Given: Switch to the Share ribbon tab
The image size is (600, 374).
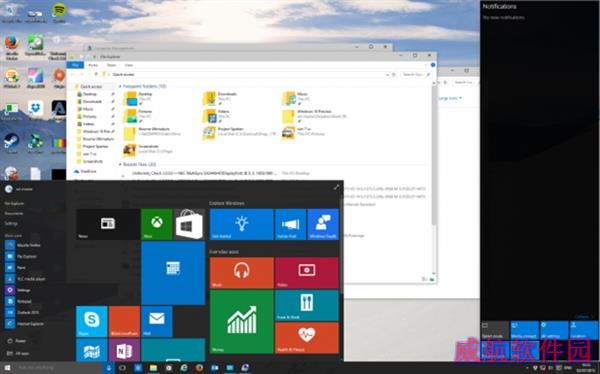Looking at the screenshot, I should [x=111, y=65].
